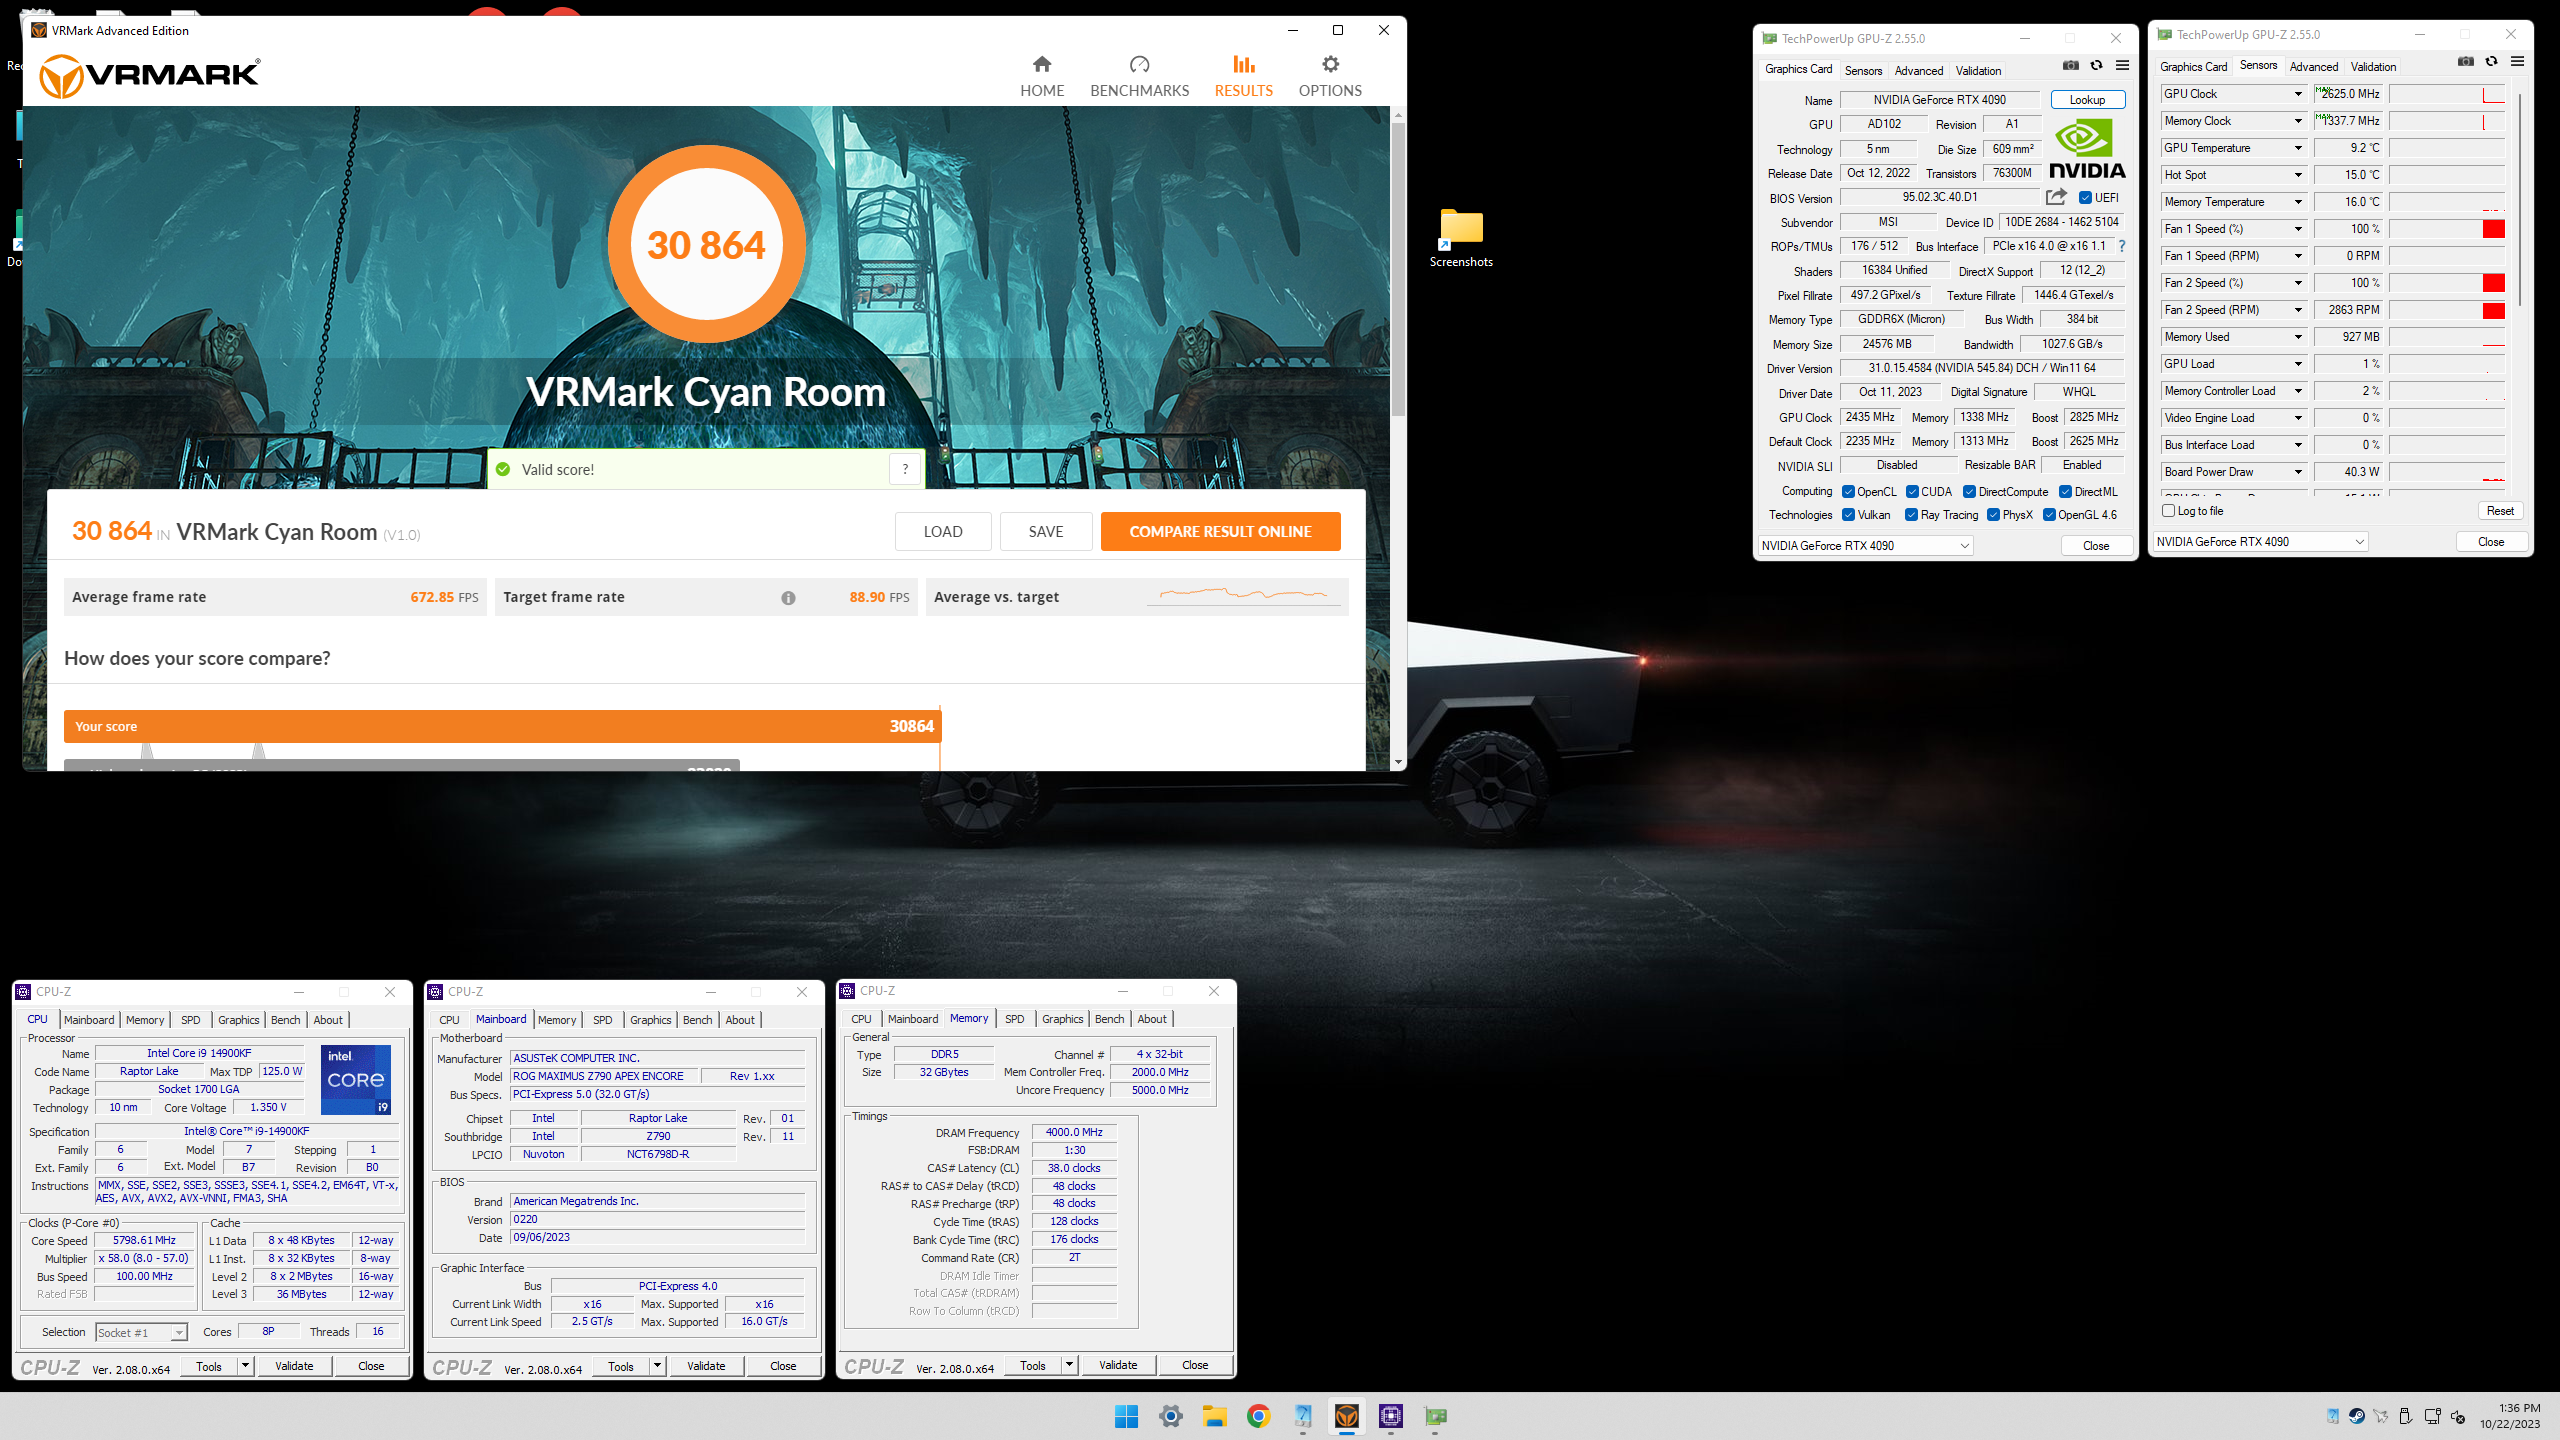This screenshot has height=1440, width=2560.
Task: Toggle the Vulkan checkbox
Action: 1848,515
